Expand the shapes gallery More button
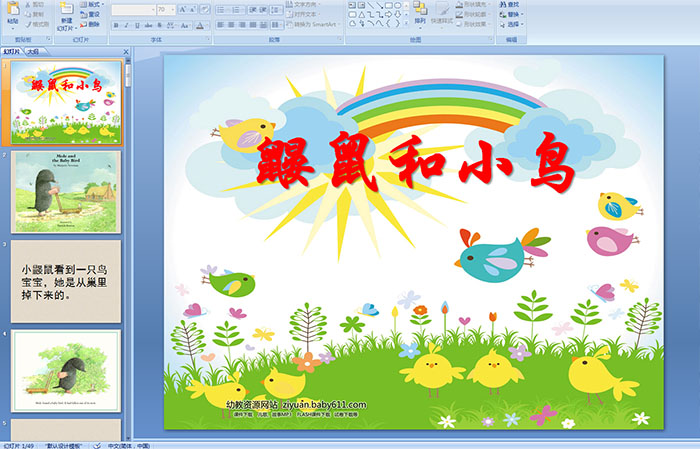Image resolution: width=700 pixels, height=449 pixels. (x=406, y=23)
